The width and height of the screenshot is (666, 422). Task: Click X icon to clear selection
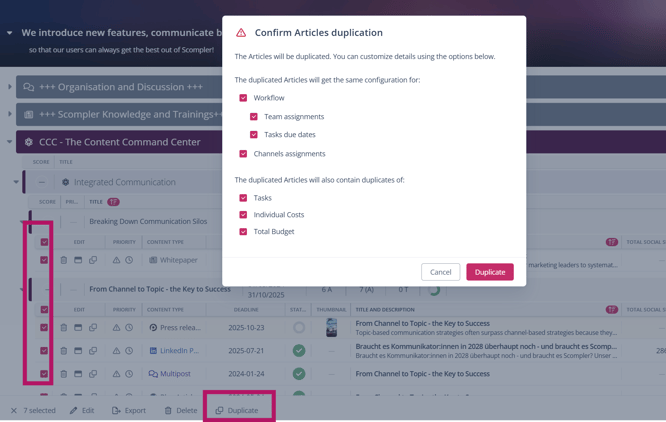pyautogui.click(x=13, y=410)
